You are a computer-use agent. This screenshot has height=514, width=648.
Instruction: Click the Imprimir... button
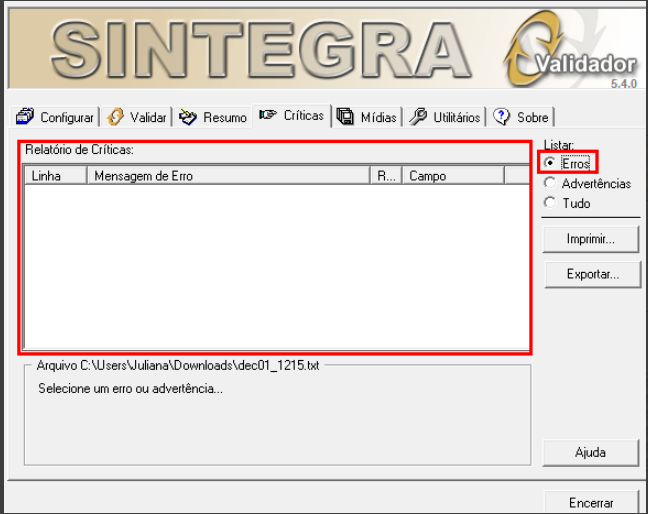click(x=591, y=239)
